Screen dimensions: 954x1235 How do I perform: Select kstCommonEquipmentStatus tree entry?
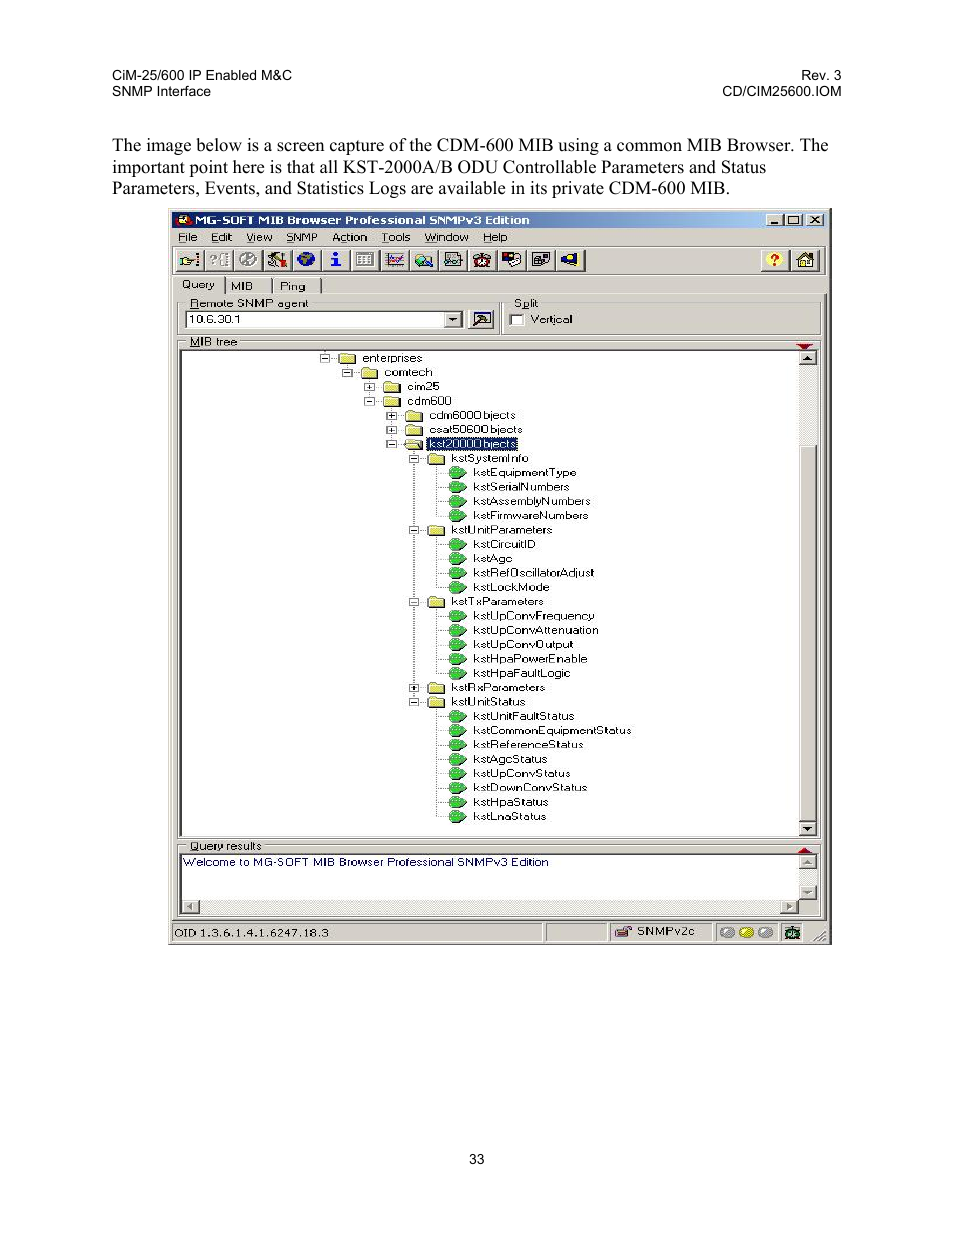[552, 731]
